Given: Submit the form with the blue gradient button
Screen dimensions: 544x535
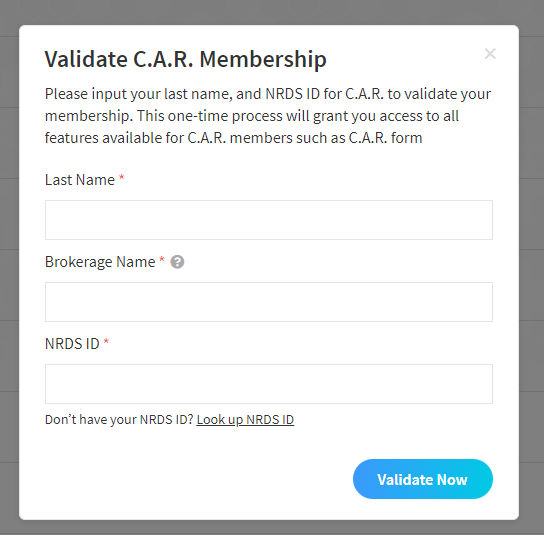Looking at the screenshot, I should point(423,479).
